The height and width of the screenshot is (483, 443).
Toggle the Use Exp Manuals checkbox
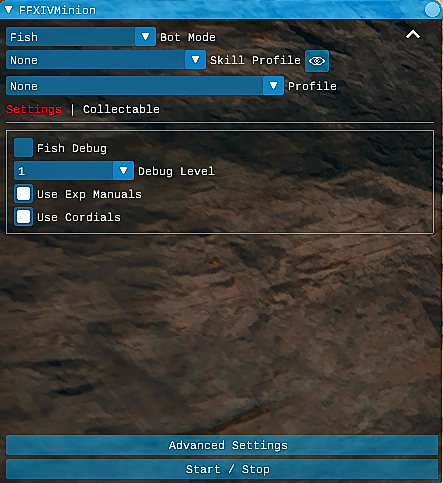coord(23,194)
